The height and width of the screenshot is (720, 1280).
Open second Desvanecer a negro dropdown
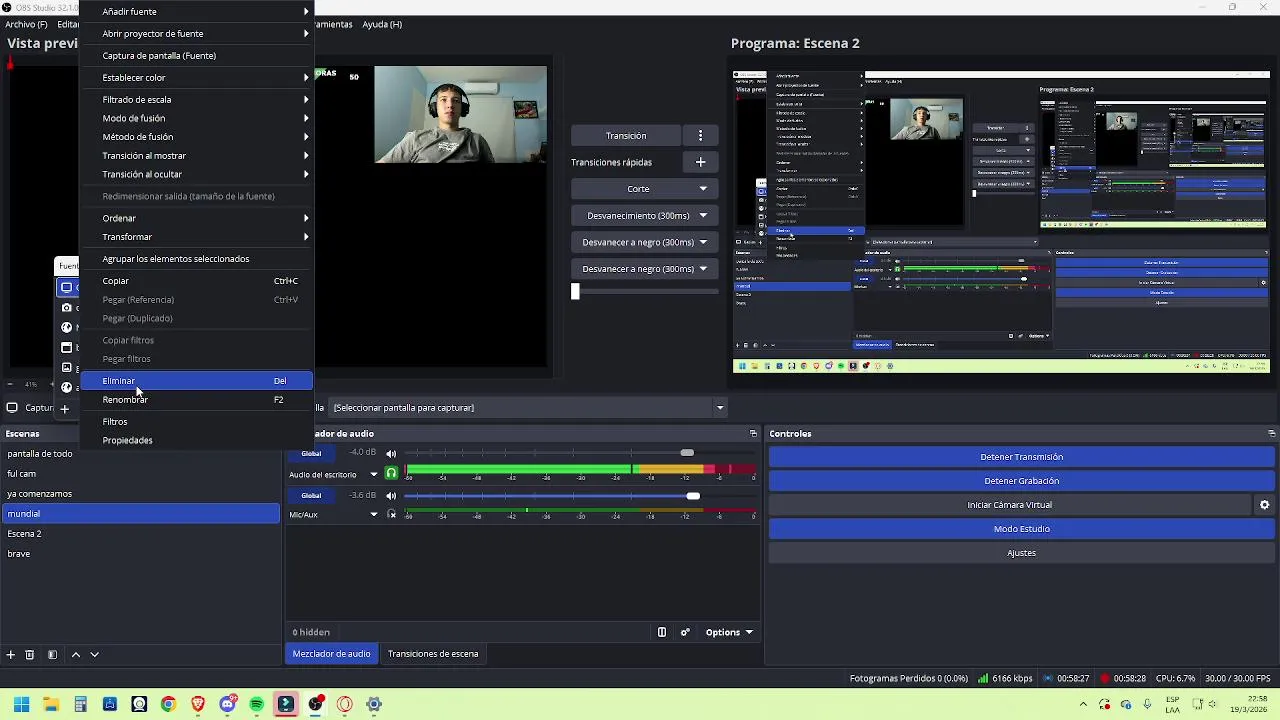645,269
